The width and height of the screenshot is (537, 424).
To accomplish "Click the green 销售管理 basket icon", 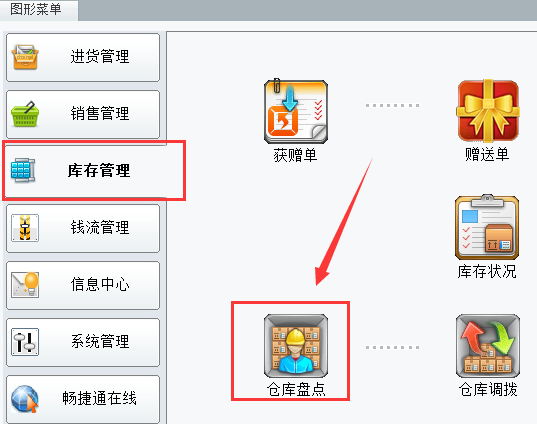I will point(25,114).
